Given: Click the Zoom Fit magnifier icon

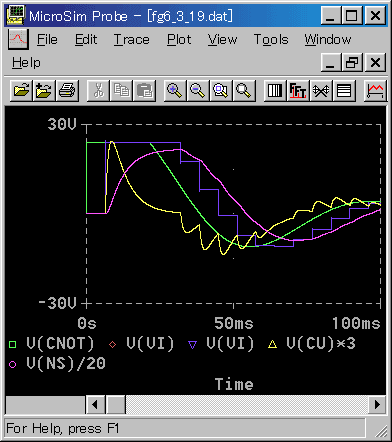Looking at the screenshot, I should pyautogui.click(x=244, y=91).
